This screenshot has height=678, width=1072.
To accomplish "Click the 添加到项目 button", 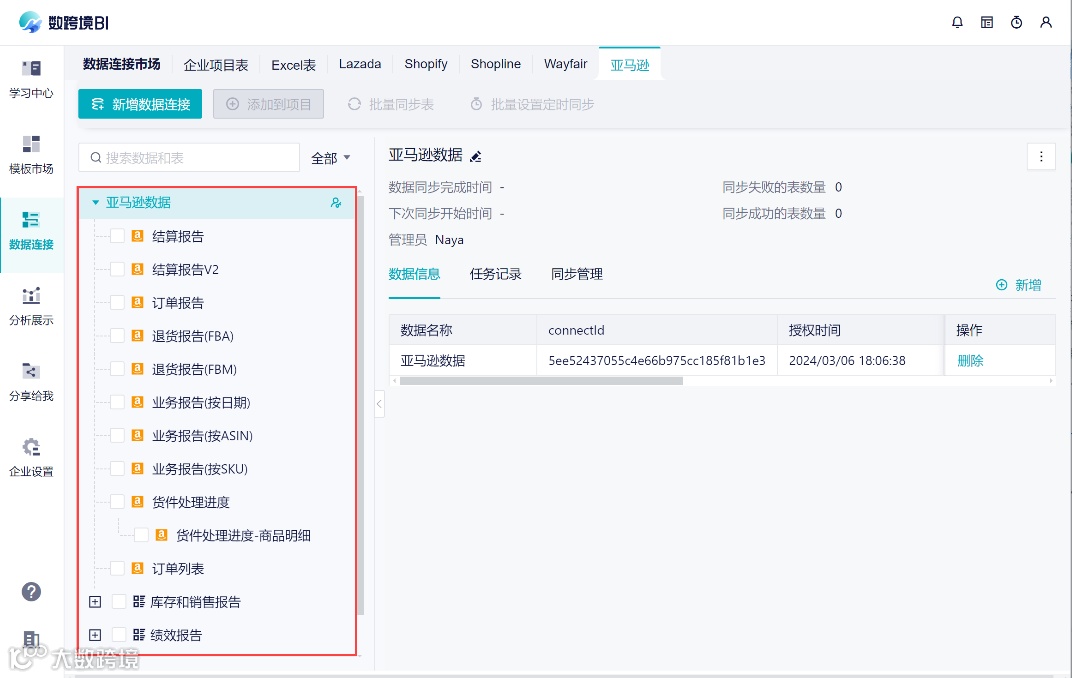I will 268,104.
